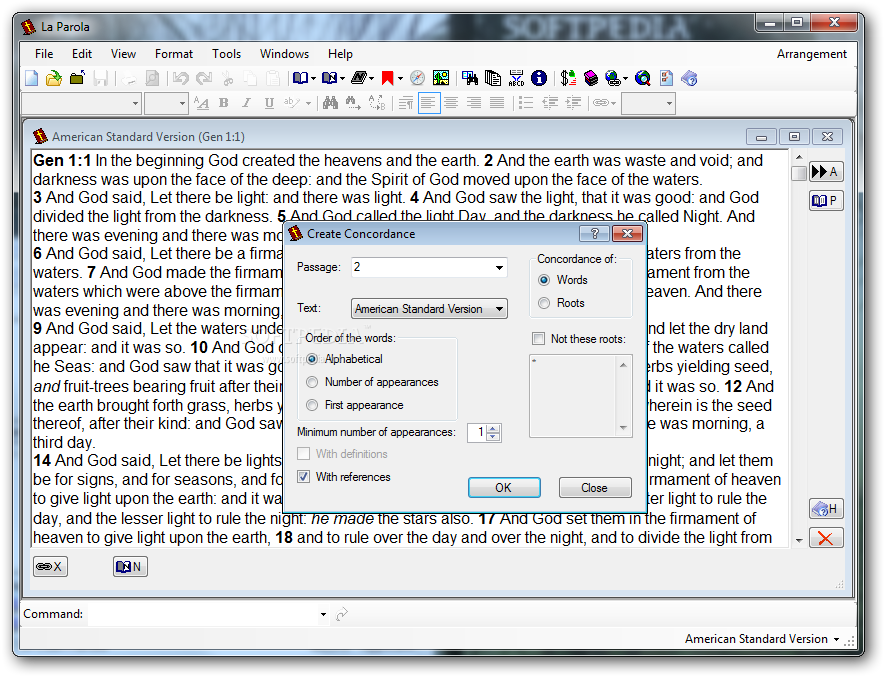Viewport: 885px width, 677px height.
Task: Select justified text alignment
Action: (x=497, y=103)
